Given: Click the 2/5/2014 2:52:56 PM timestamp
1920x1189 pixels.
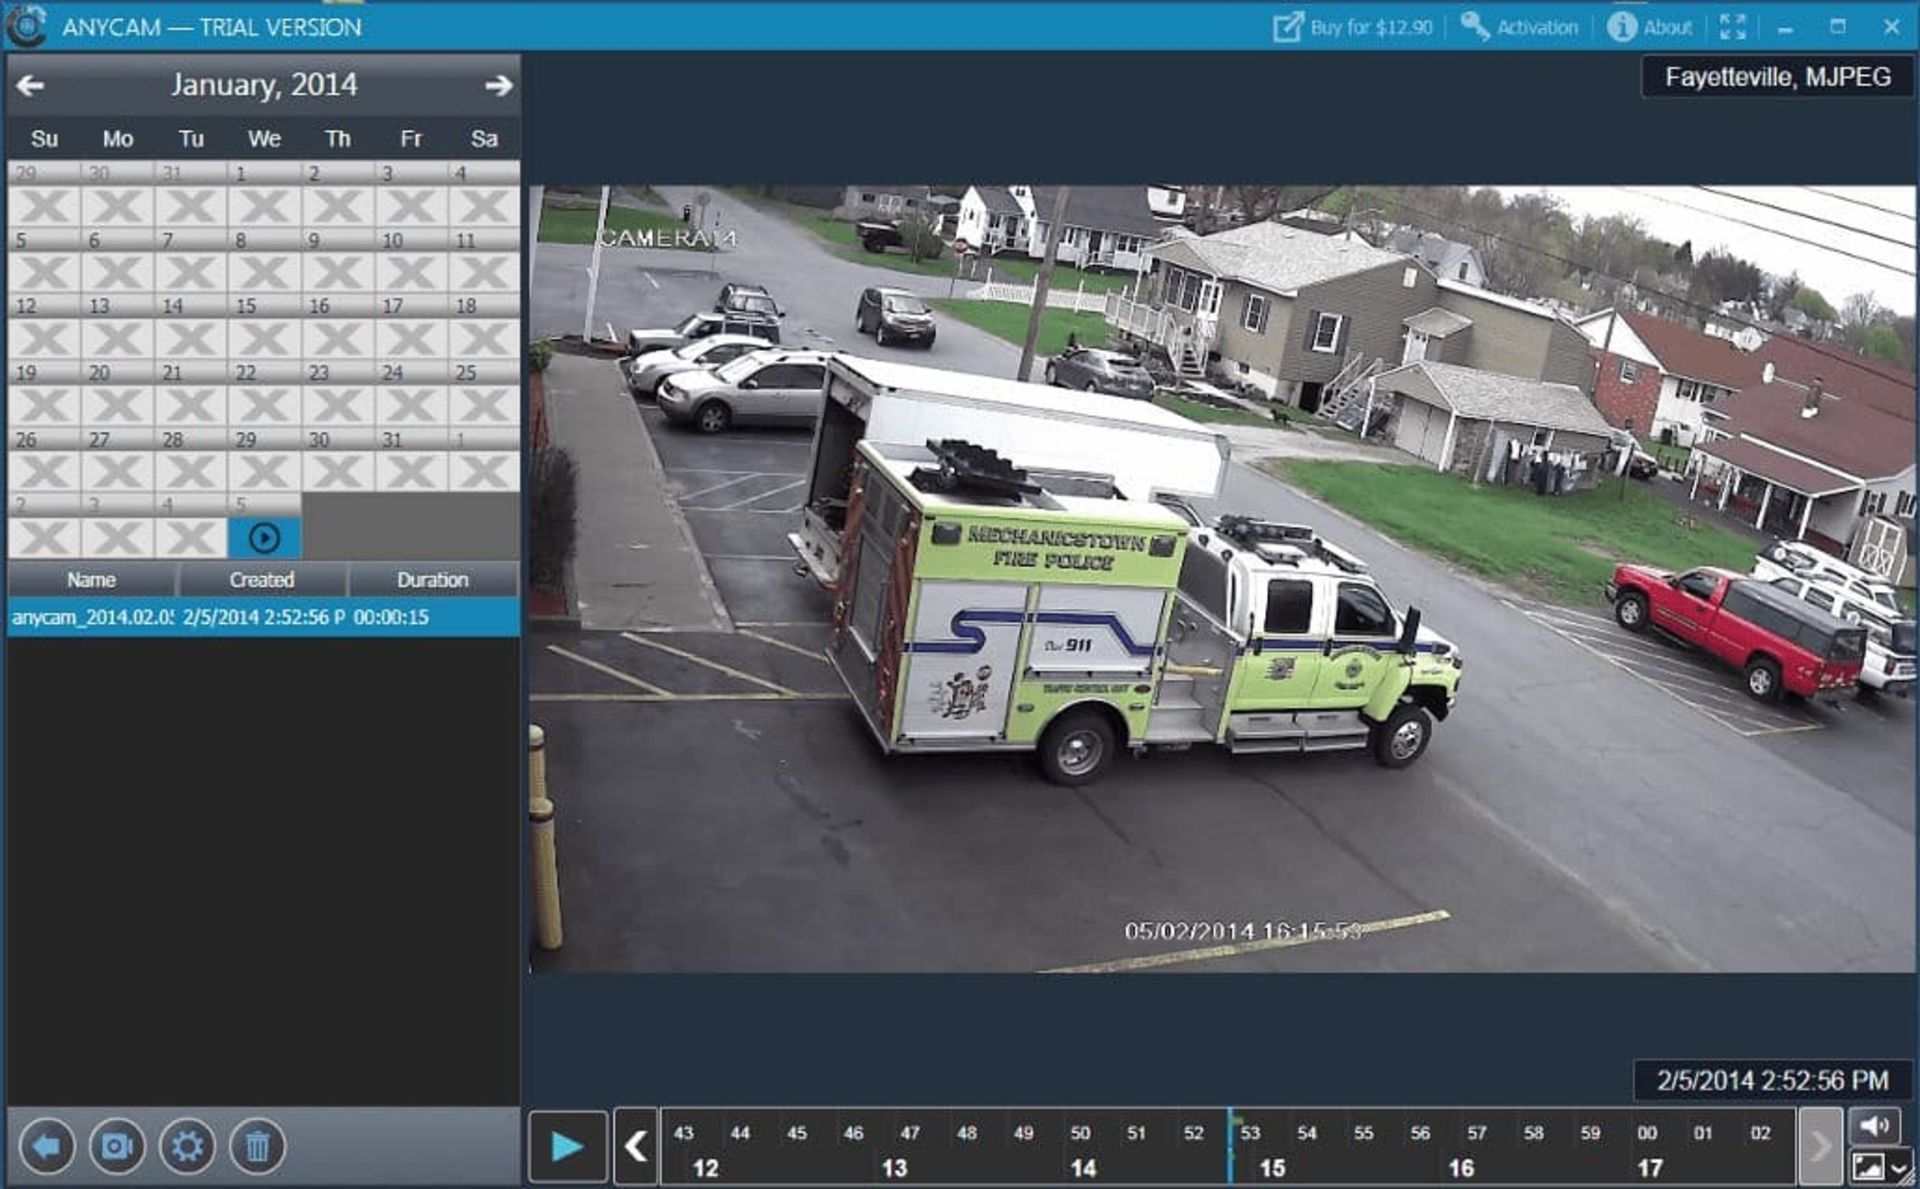Looking at the screenshot, I should (1772, 1080).
